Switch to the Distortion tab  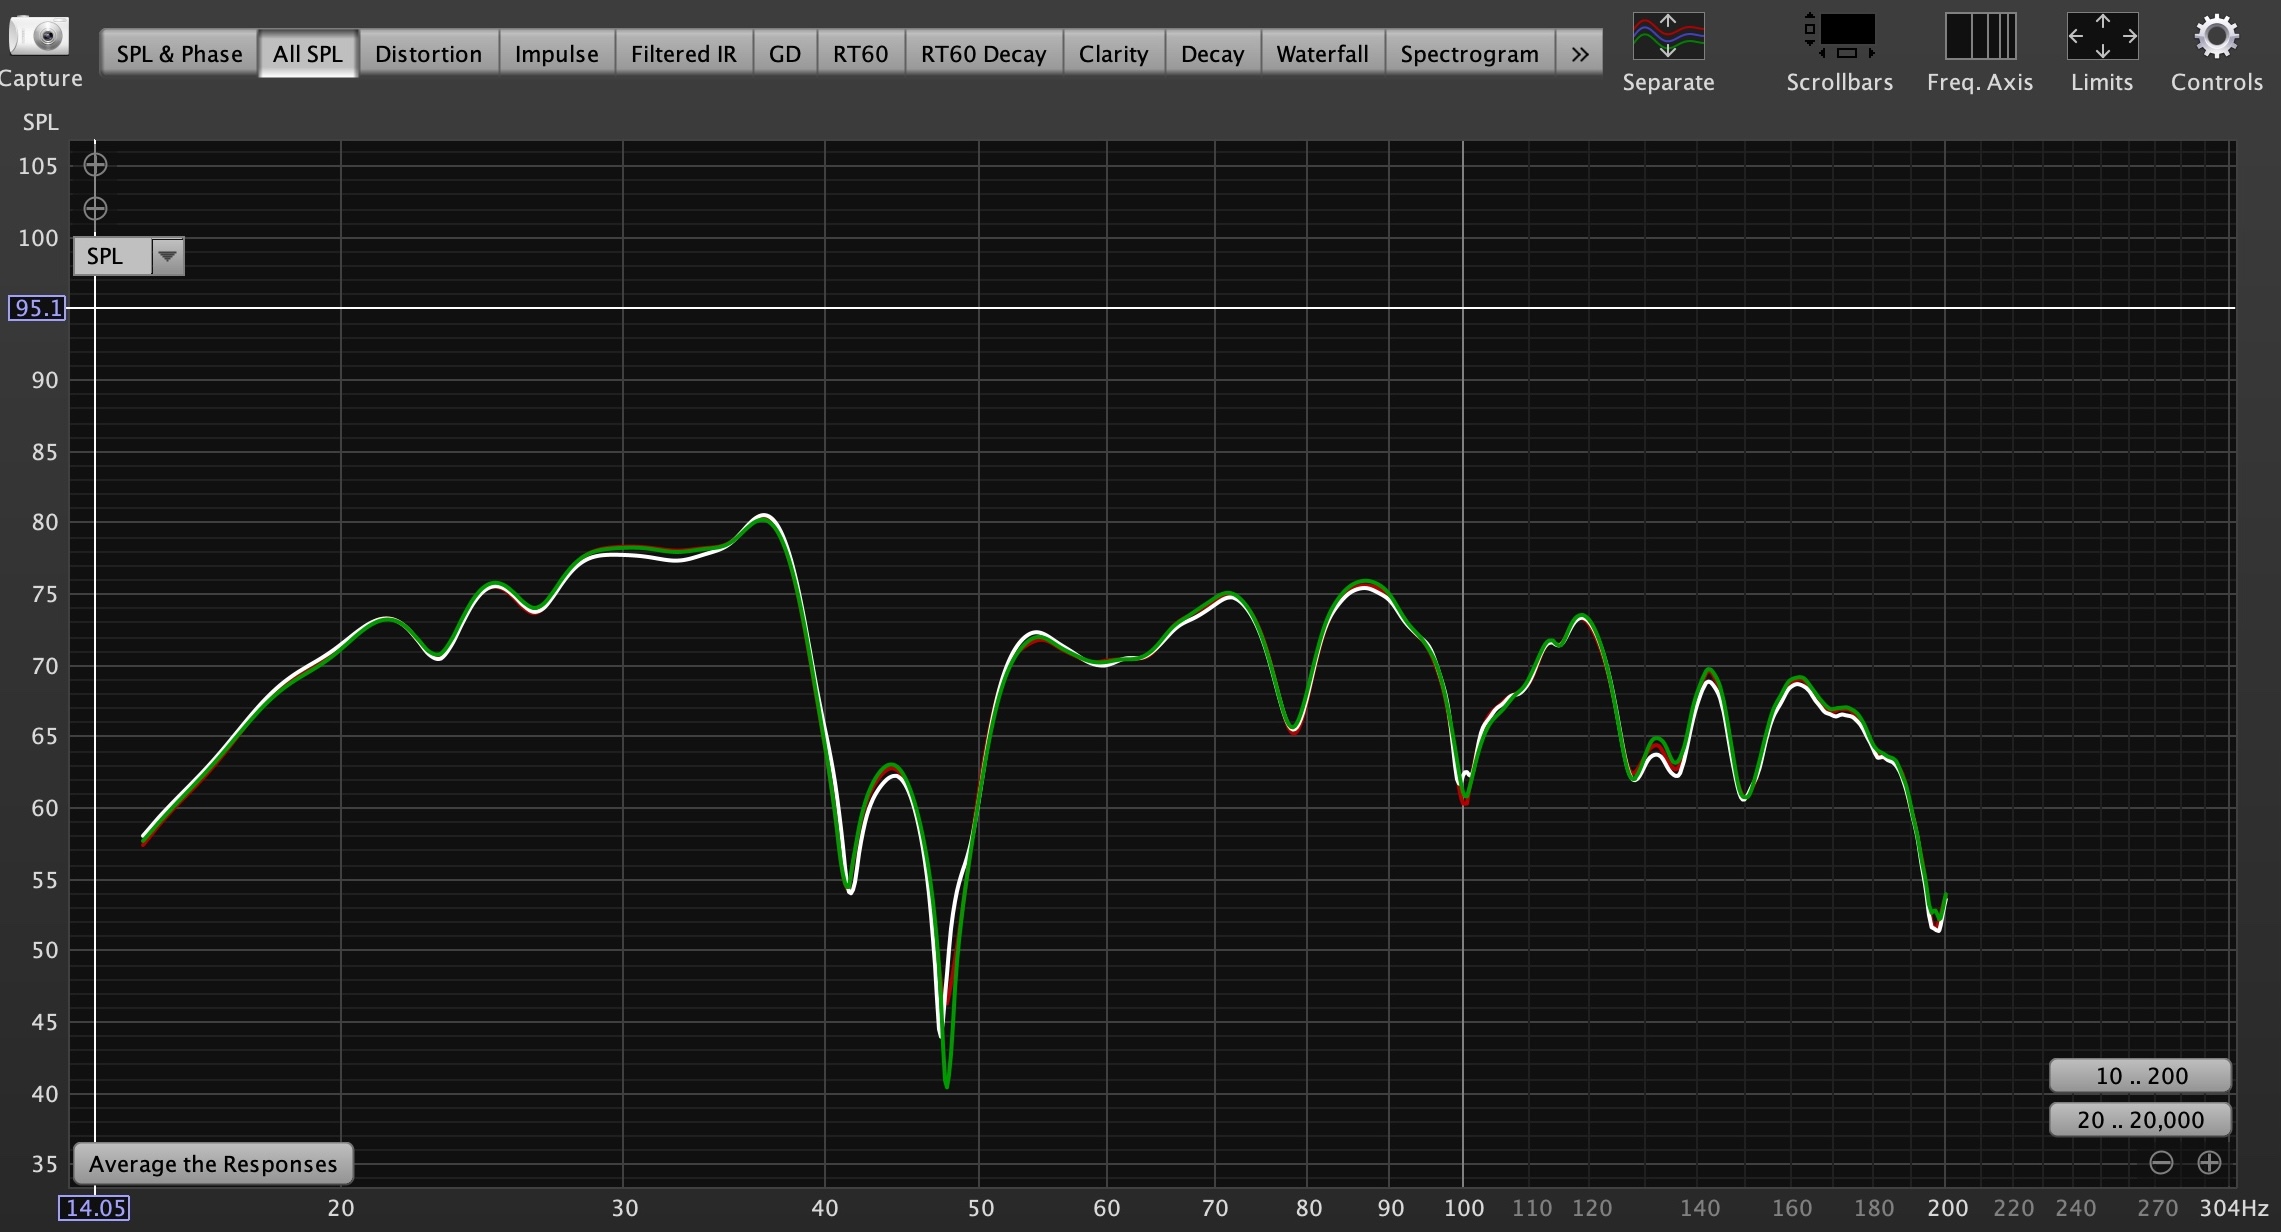[428, 54]
